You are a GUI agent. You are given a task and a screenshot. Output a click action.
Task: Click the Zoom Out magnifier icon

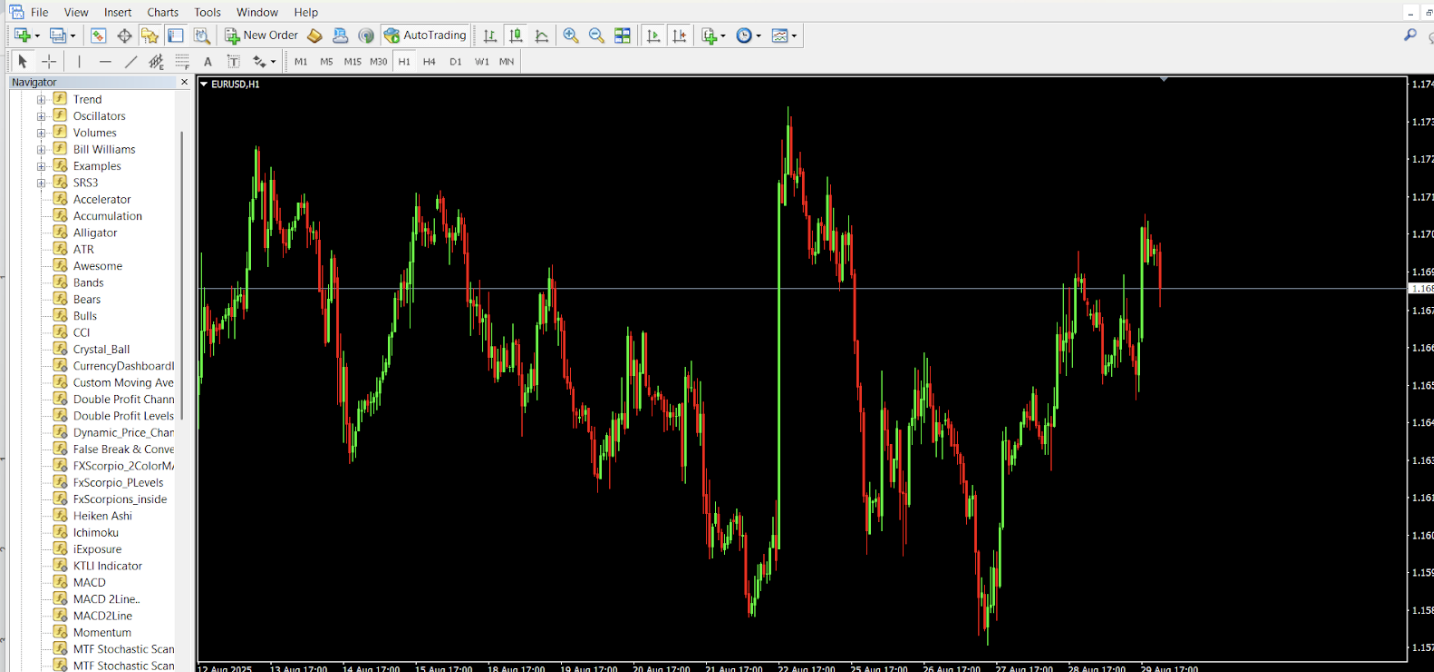point(597,36)
